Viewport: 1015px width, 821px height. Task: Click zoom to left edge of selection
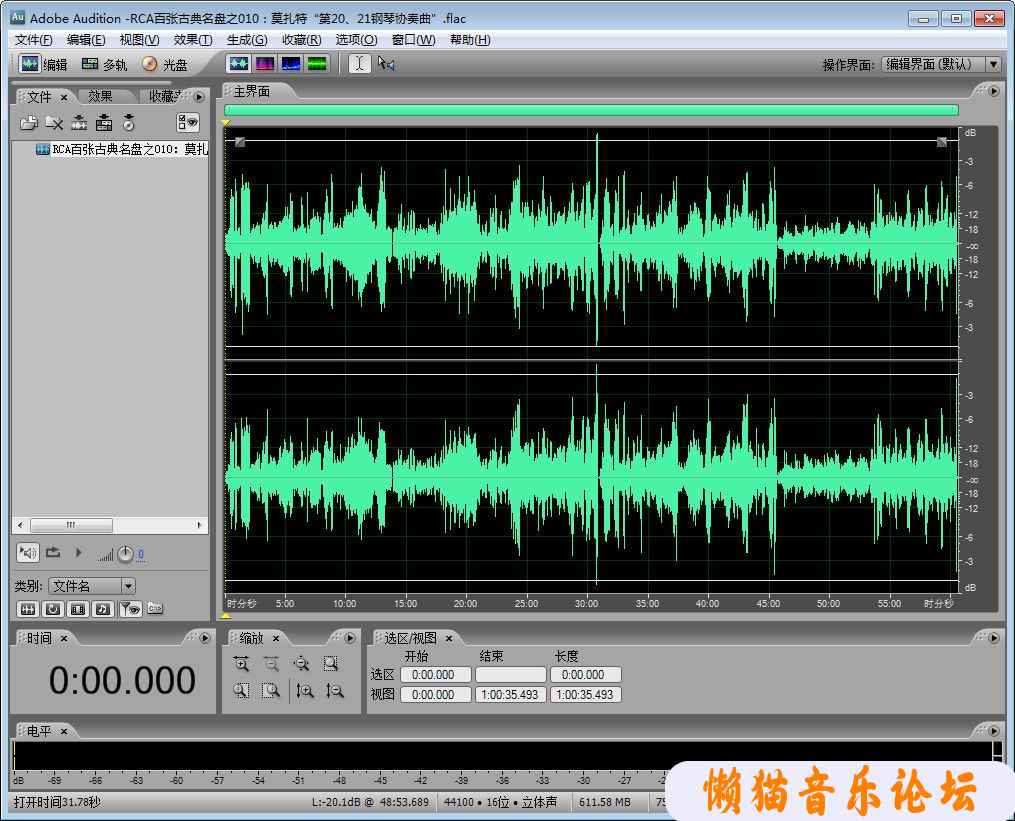tap(241, 691)
